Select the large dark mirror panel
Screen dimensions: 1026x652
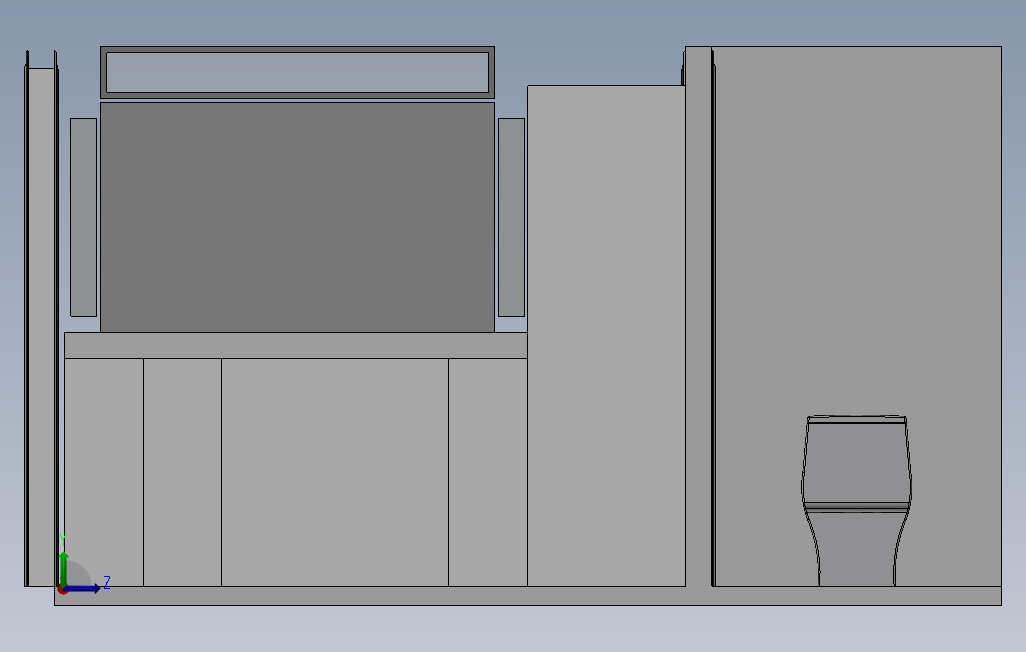tap(297, 217)
